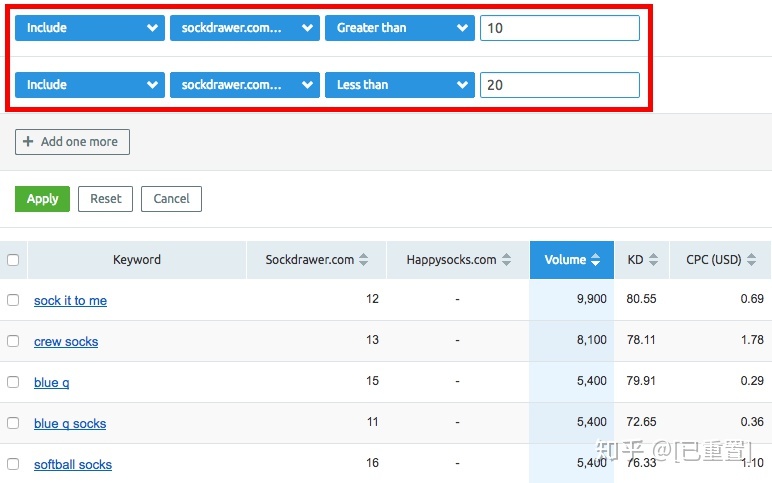Click plus icon in Add one more
The height and width of the screenshot is (483, 772).
(x=28, y=142)
